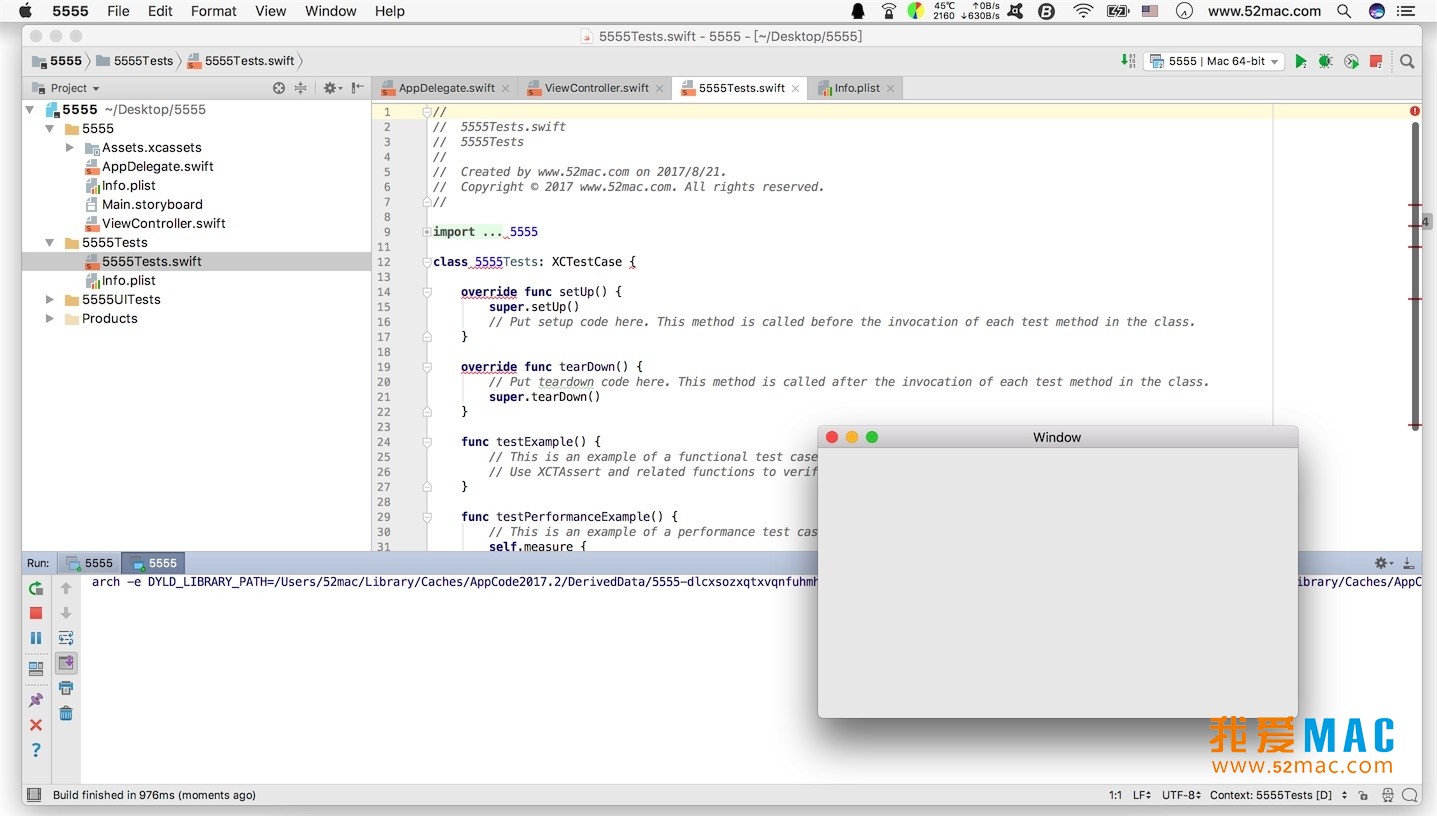Image resolution: width=1437 pixels, height=816 pixels.
Task: Toggle read-only lock icon in the status bar
Action: (x=1364, y=795)
